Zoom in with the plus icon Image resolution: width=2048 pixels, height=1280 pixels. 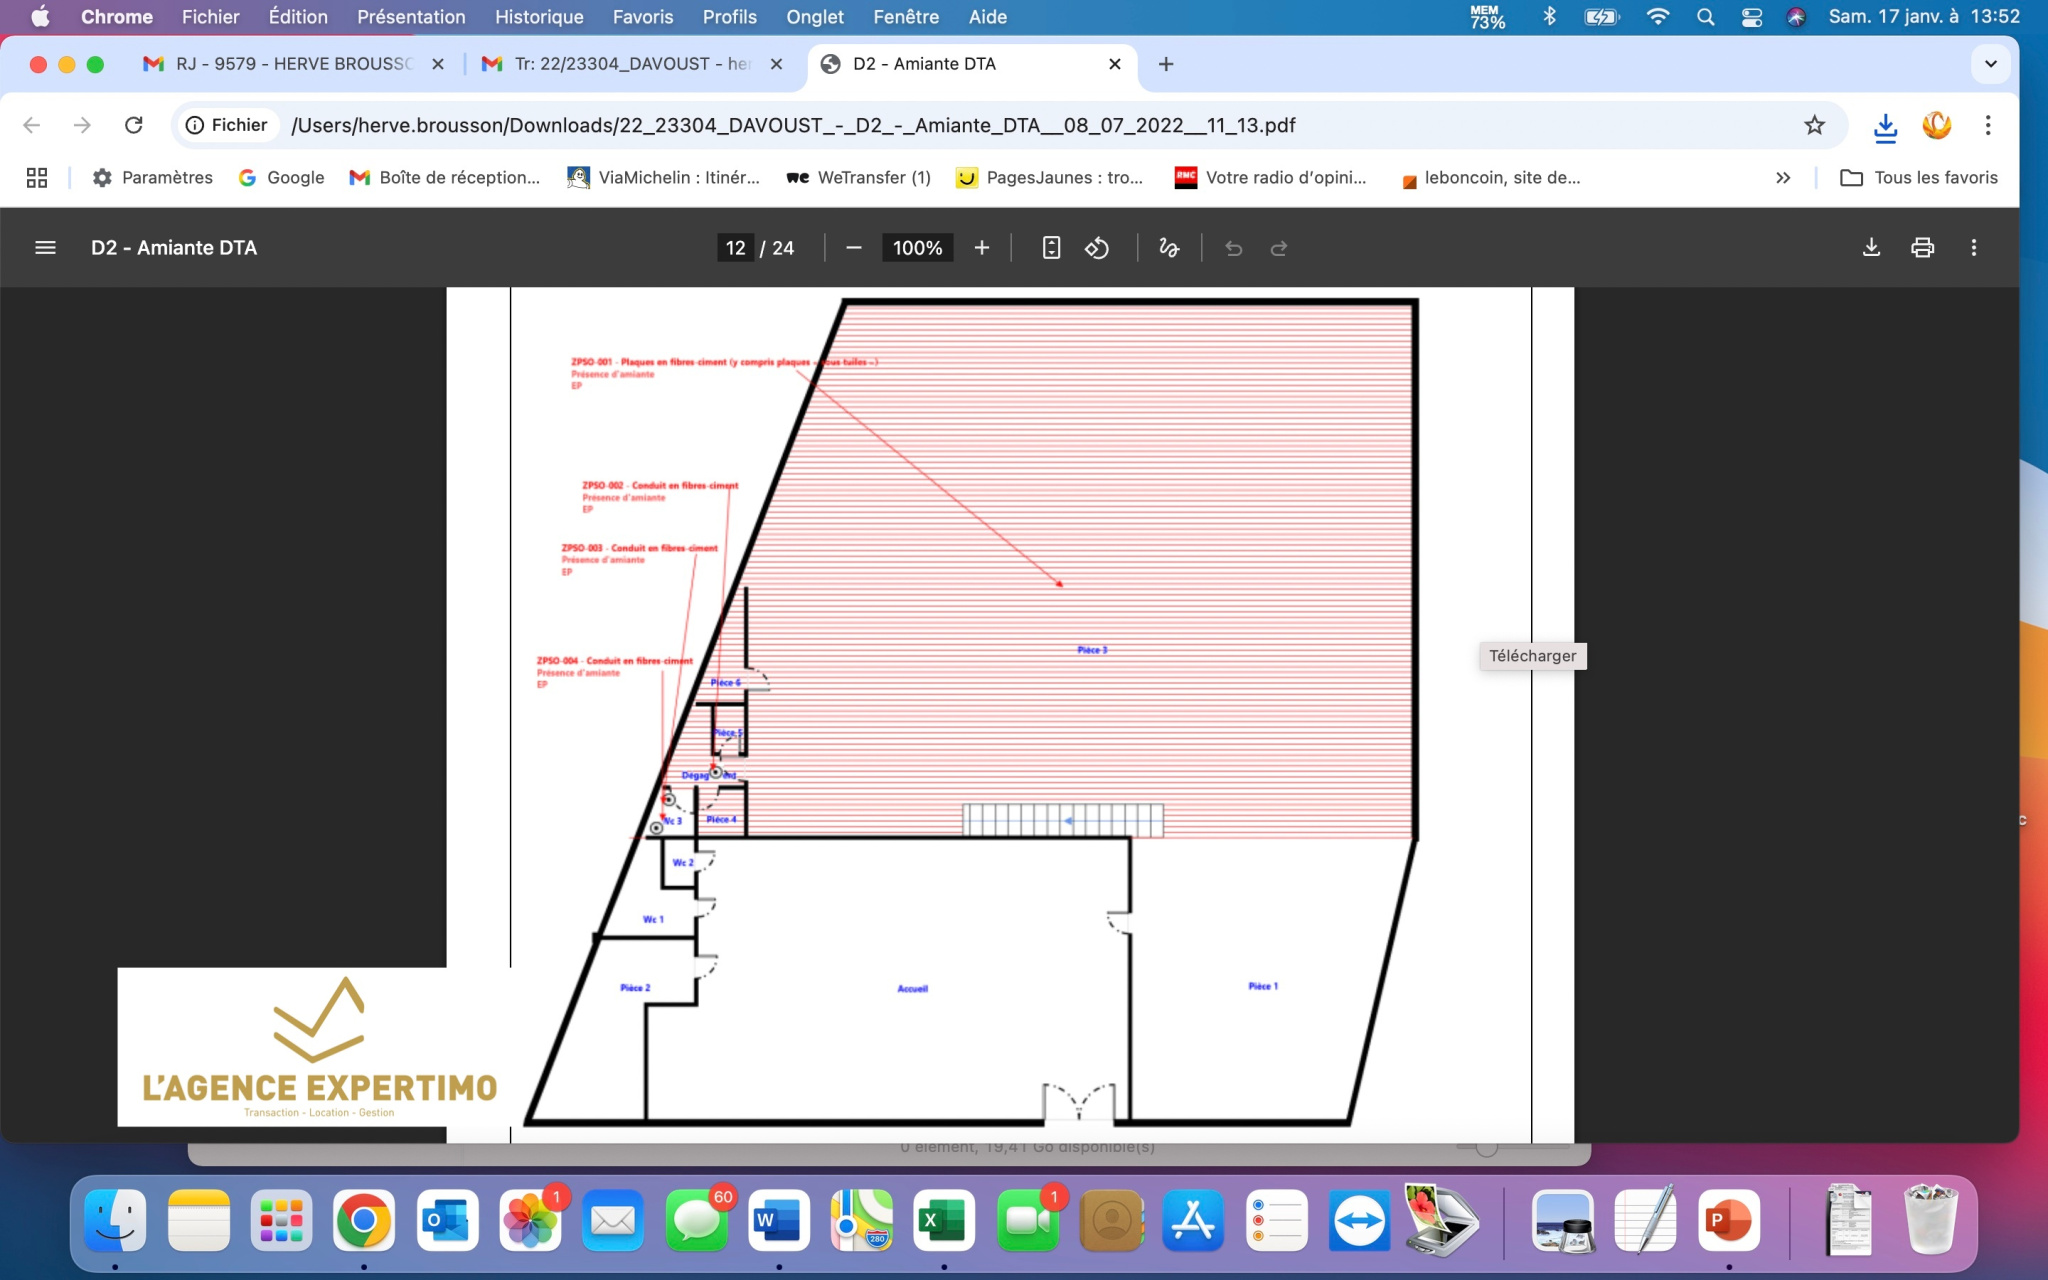click(x=982, y=248)
